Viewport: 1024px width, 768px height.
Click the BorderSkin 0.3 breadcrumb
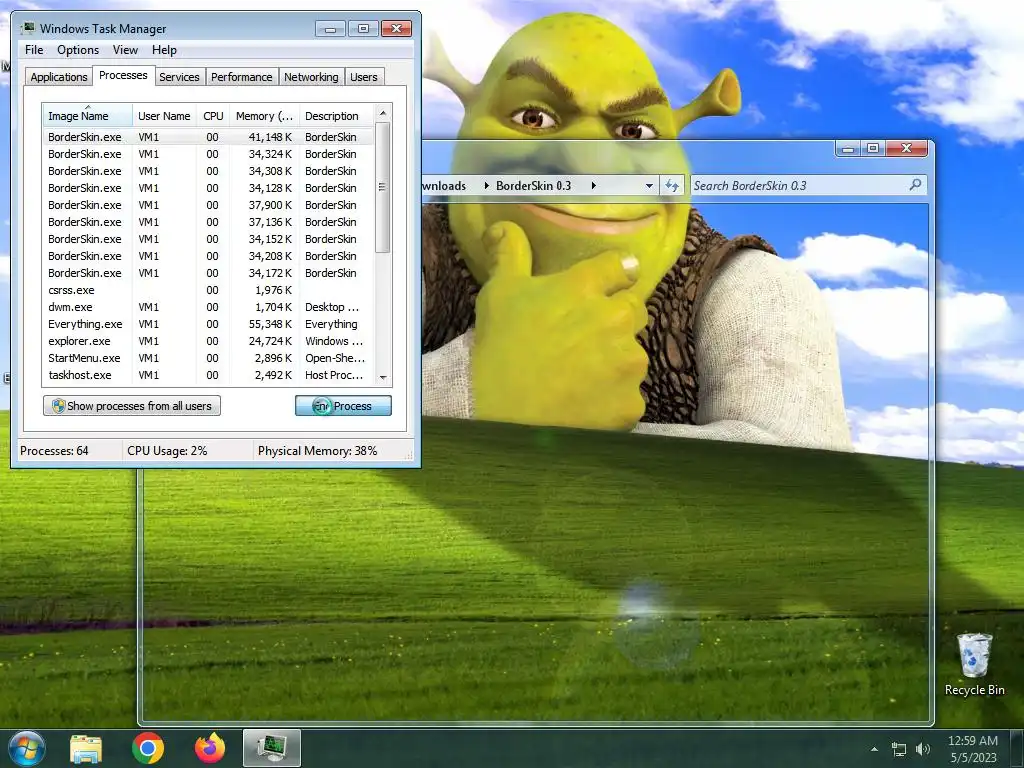(x=534, y=185)
